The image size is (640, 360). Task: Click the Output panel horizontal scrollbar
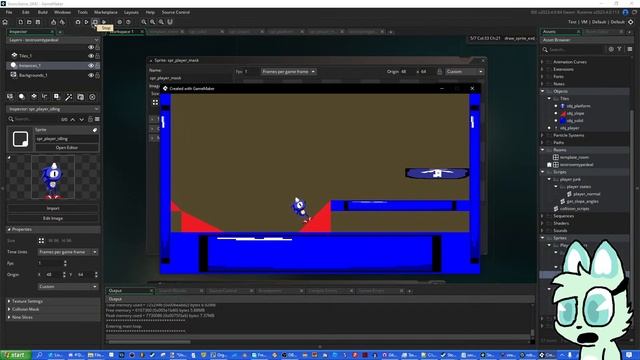pos(149,342)
